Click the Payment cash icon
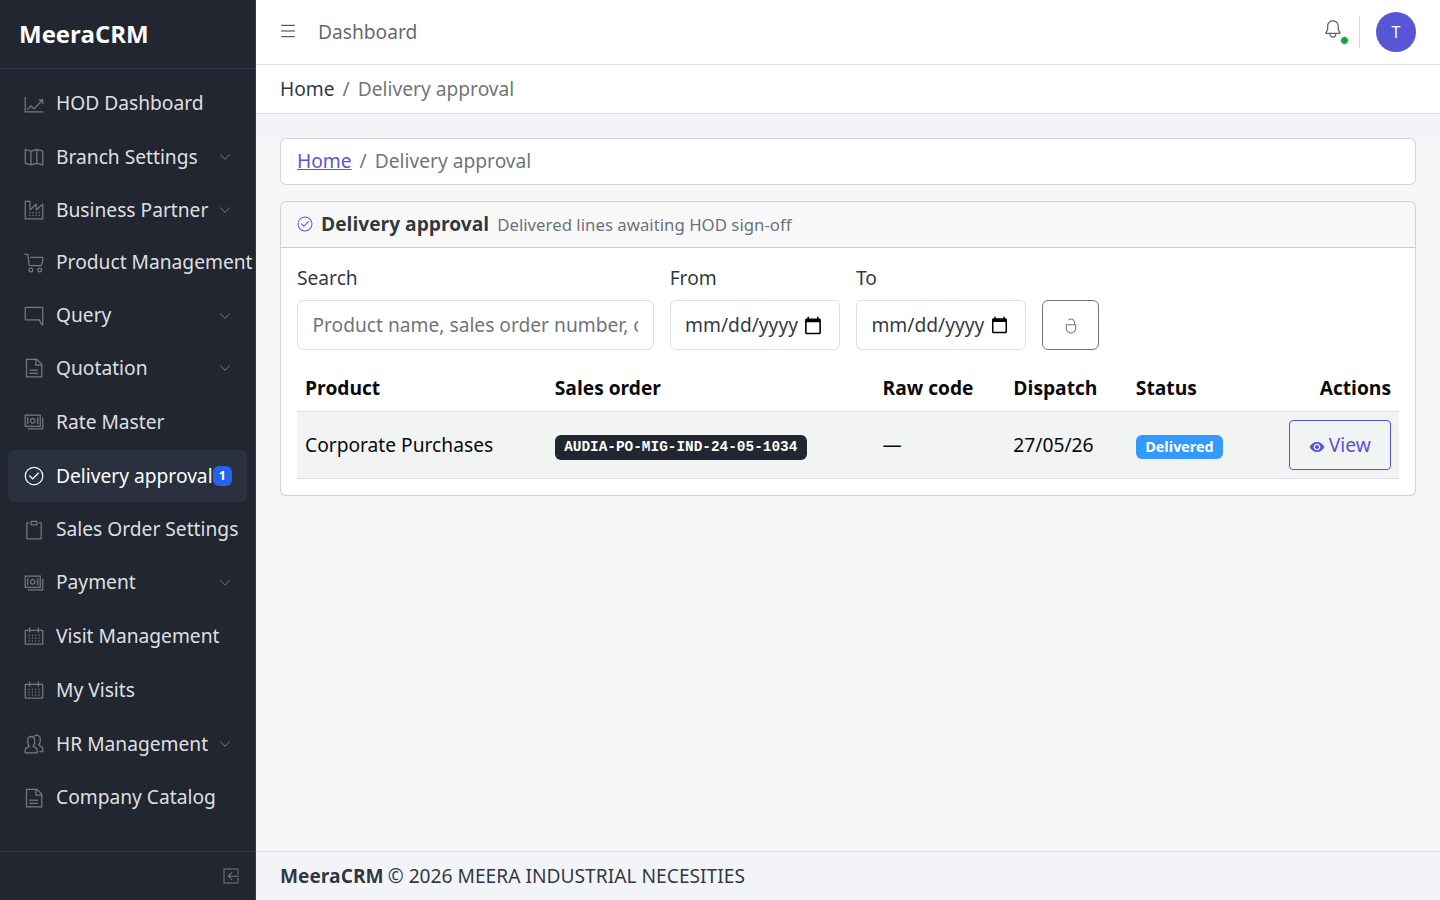Screen dimensions: 1440x900 34,582
